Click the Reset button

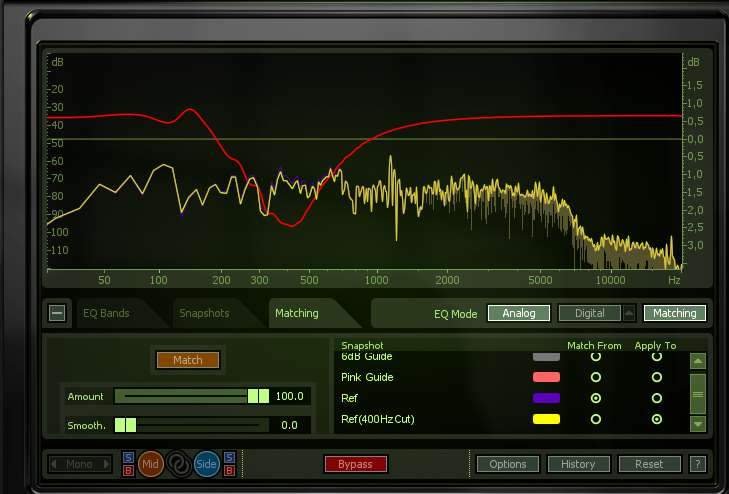649,464
